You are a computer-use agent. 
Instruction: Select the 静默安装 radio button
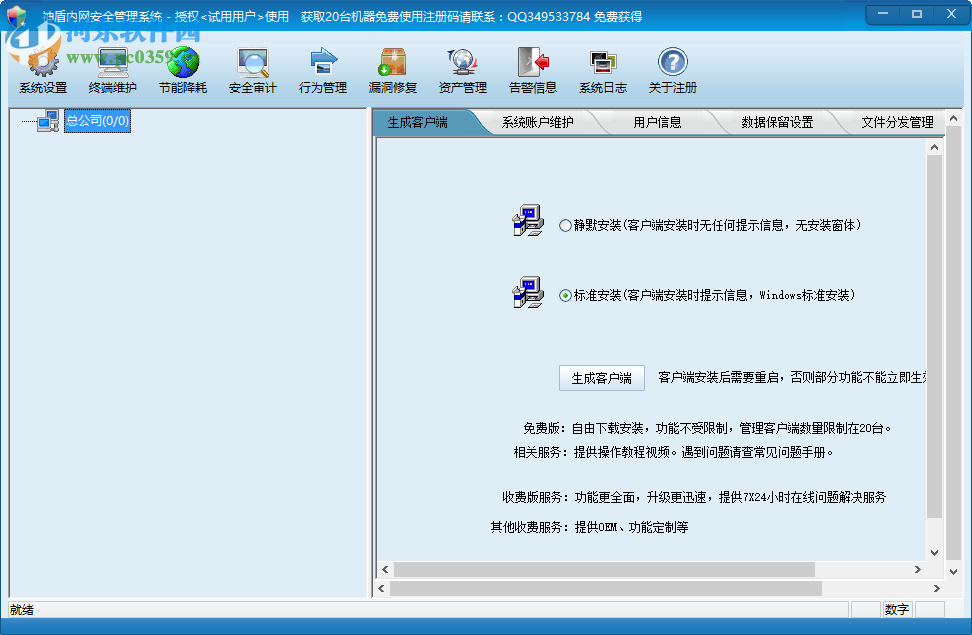coord(565,226)
